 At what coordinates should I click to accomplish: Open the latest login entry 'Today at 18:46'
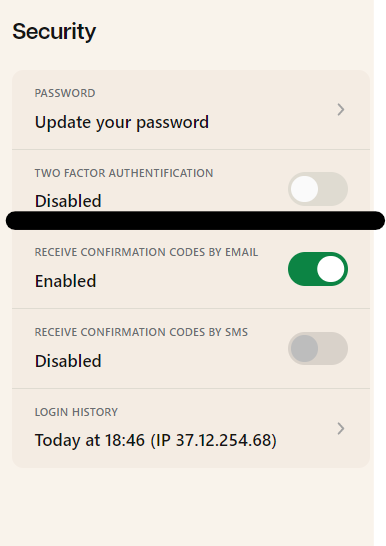[x=89, y=440]
